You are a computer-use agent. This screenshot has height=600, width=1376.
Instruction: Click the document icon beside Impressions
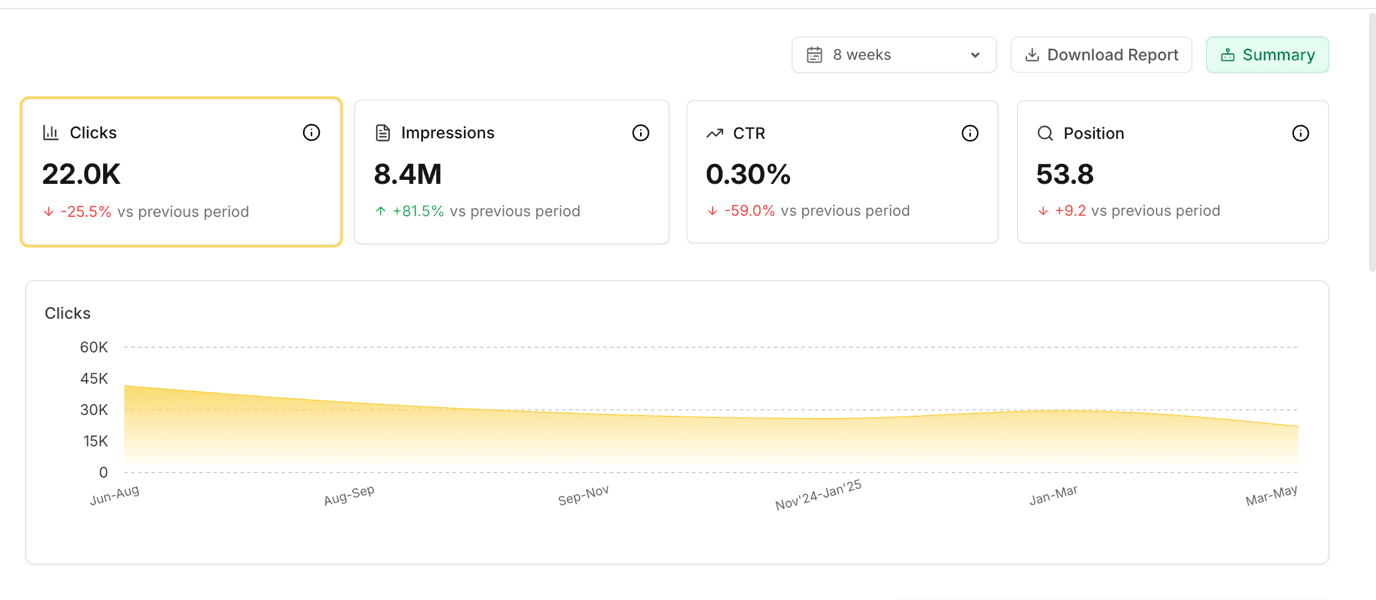click(x=382, y=133)
